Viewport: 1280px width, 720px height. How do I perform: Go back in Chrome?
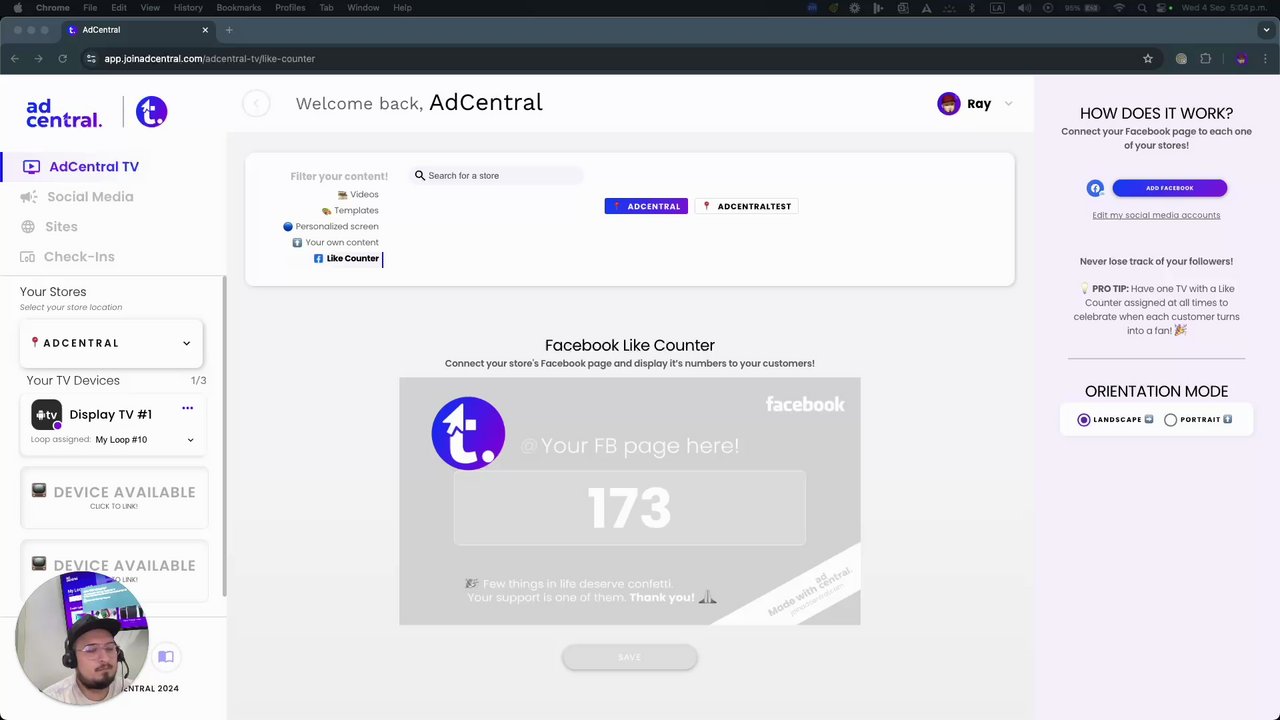(14, 59)
